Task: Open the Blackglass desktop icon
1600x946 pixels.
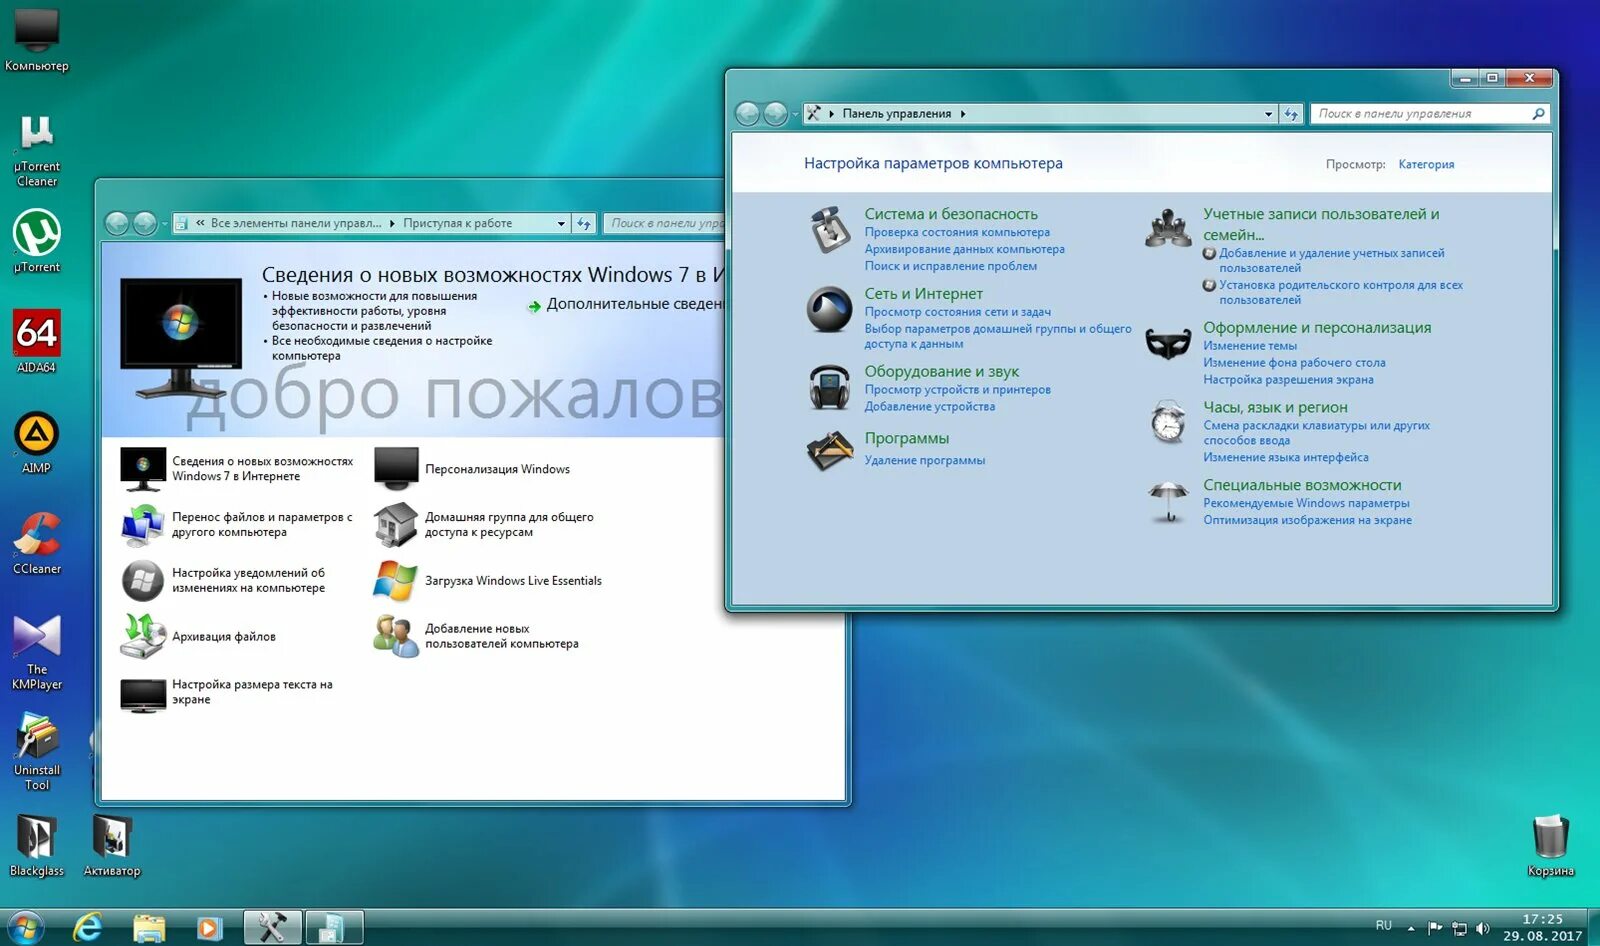Action: pos(37,846)
